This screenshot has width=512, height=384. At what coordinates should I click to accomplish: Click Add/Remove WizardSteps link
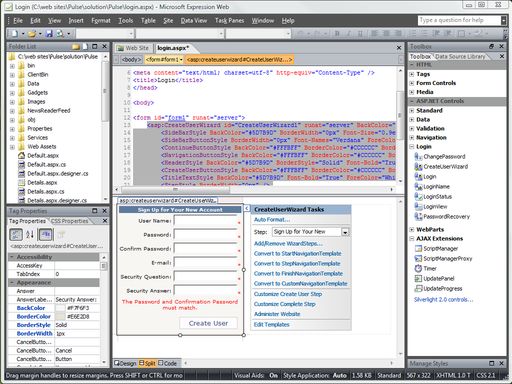click(288, 243)
